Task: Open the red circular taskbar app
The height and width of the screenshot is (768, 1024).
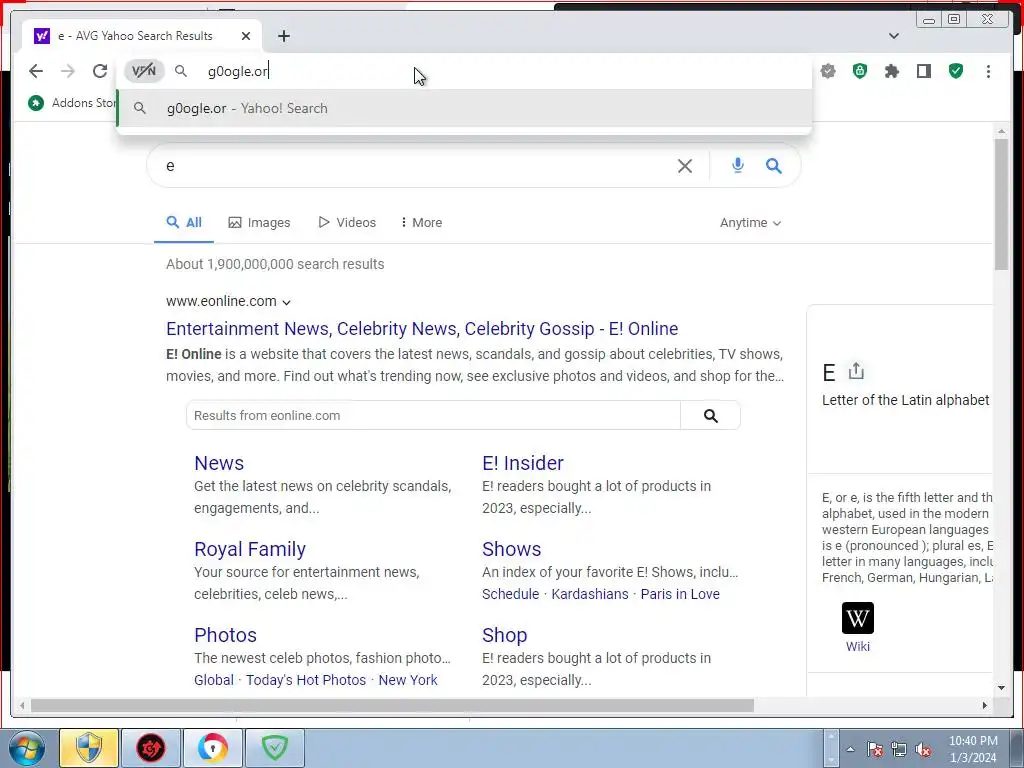Action: point(151,748)
